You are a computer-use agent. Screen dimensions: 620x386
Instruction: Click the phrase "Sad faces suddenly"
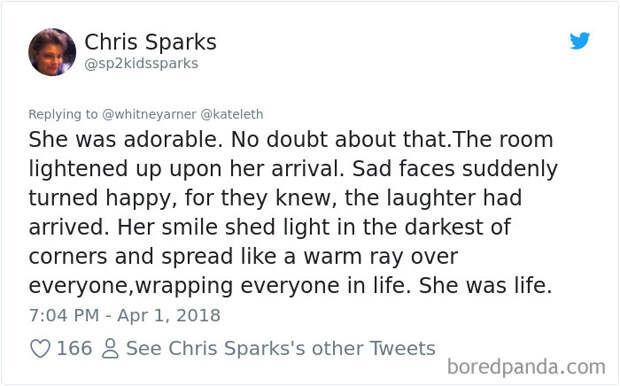455,169
